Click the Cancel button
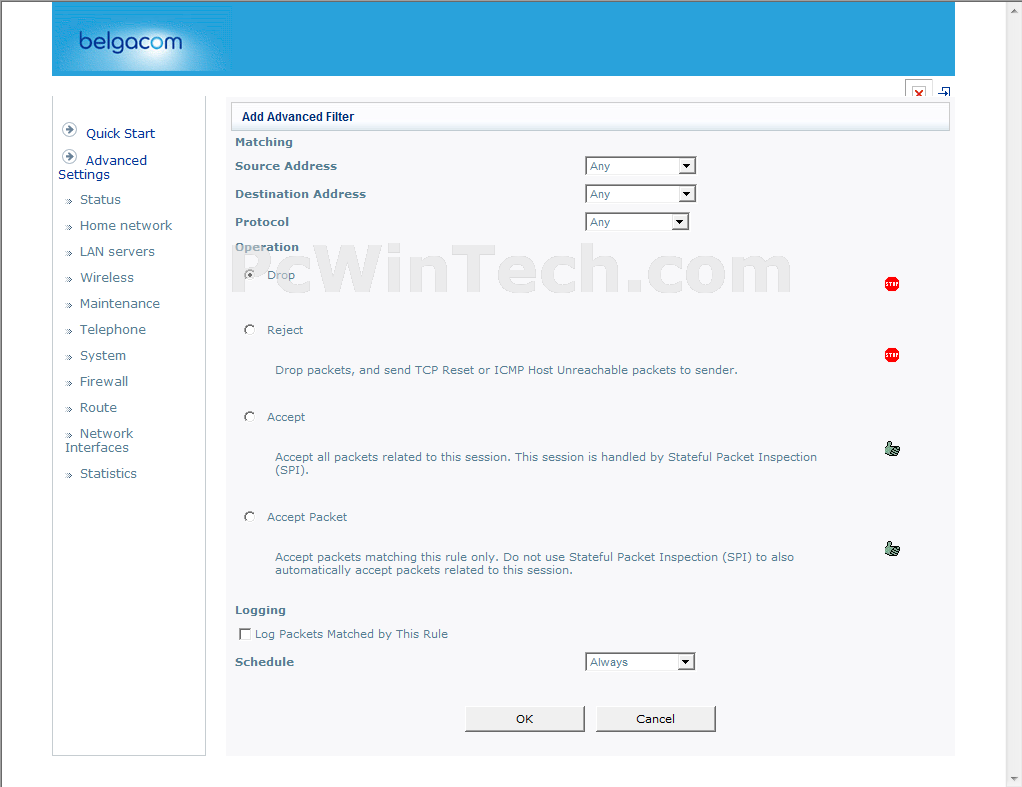Screen dimensions: 1022x787 click(x=656, y=719)
